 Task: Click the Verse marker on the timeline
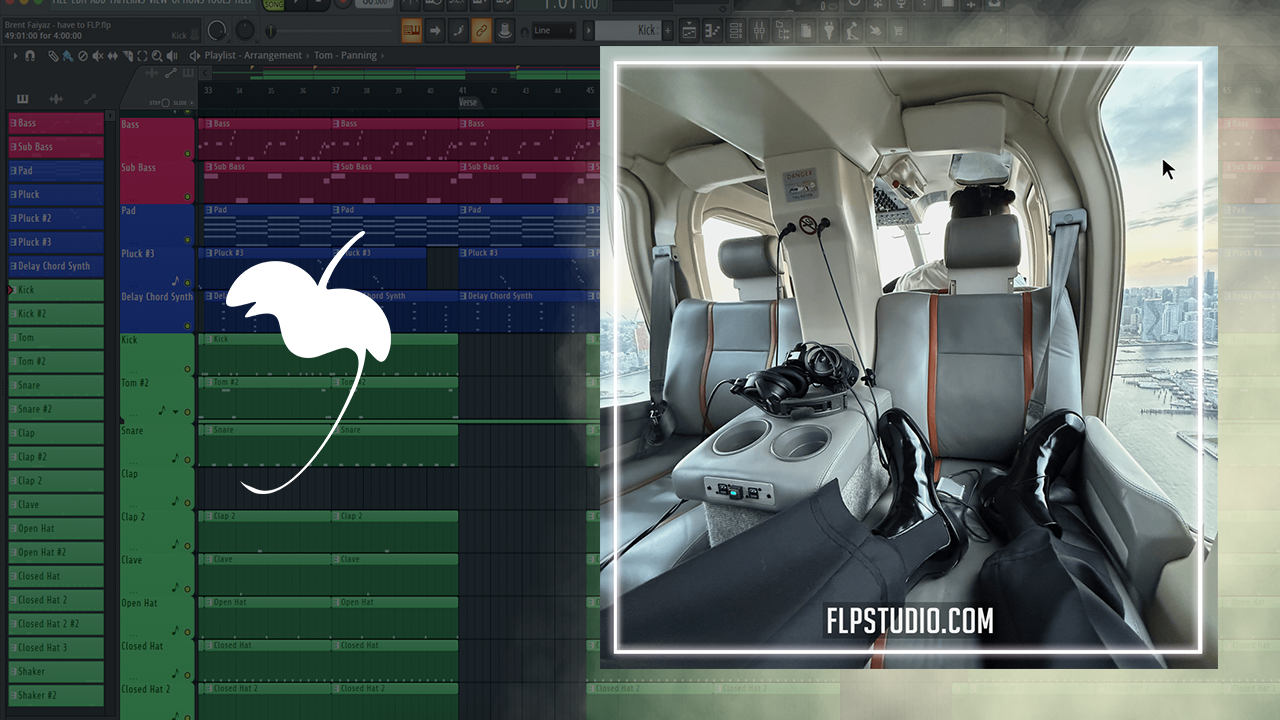tap(468, 102)
